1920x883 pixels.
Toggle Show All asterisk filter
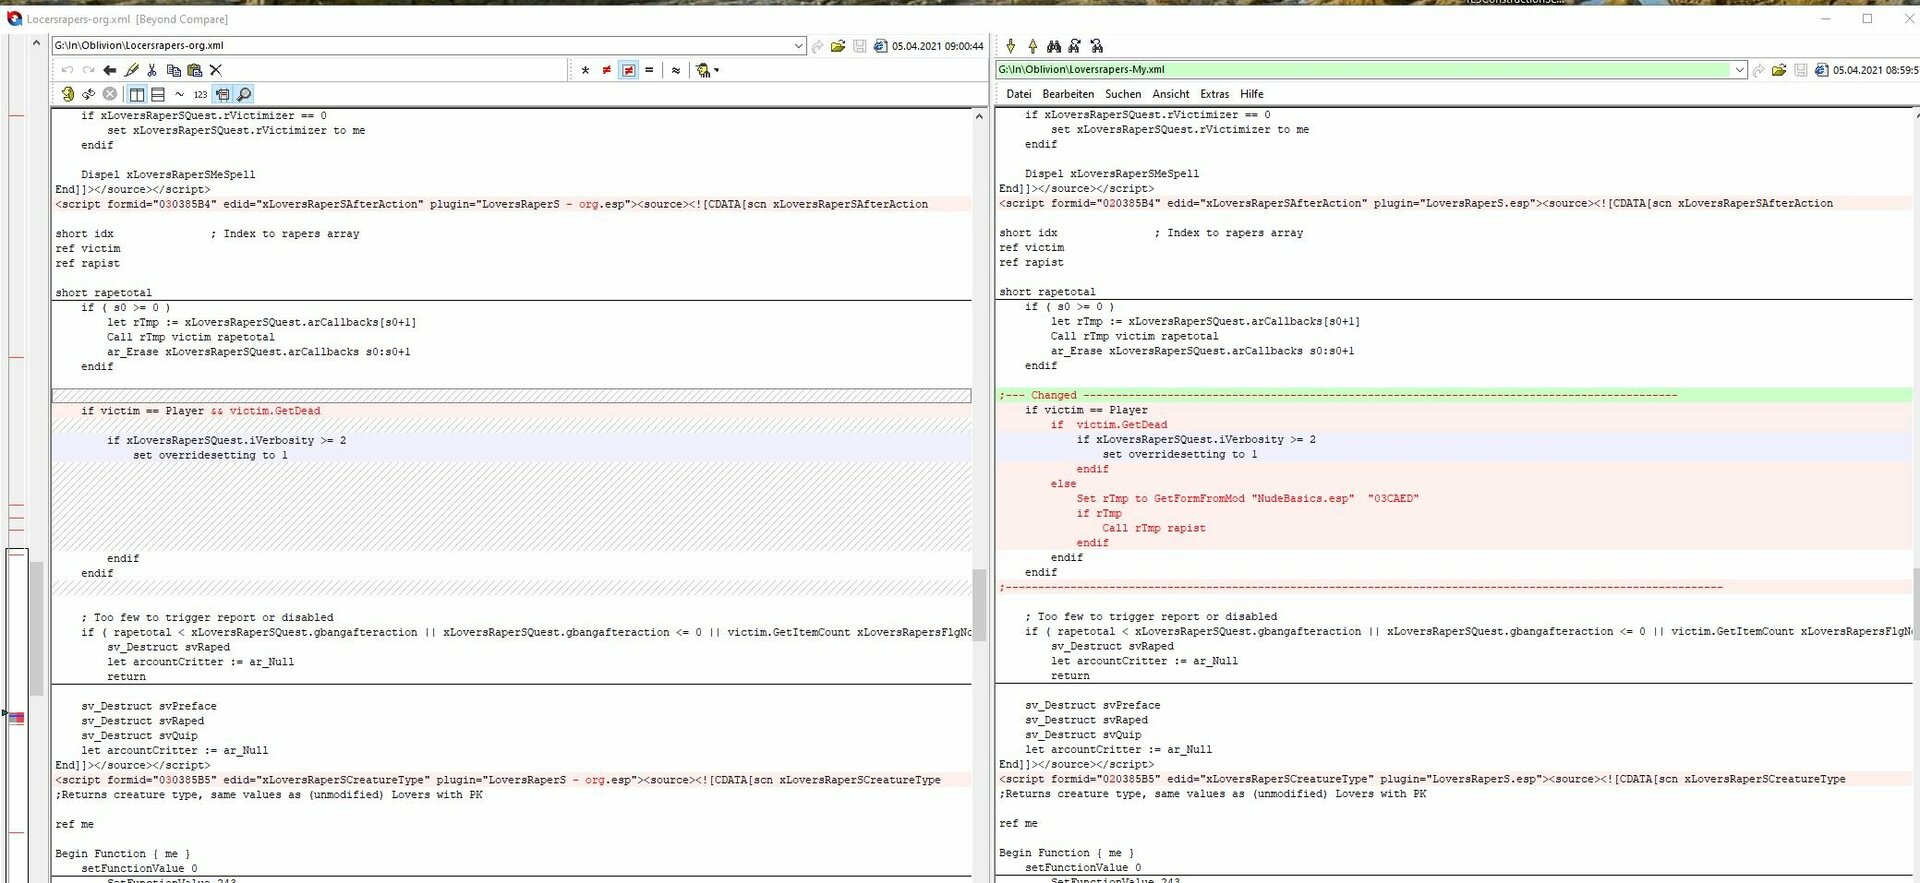pos(585,70)
